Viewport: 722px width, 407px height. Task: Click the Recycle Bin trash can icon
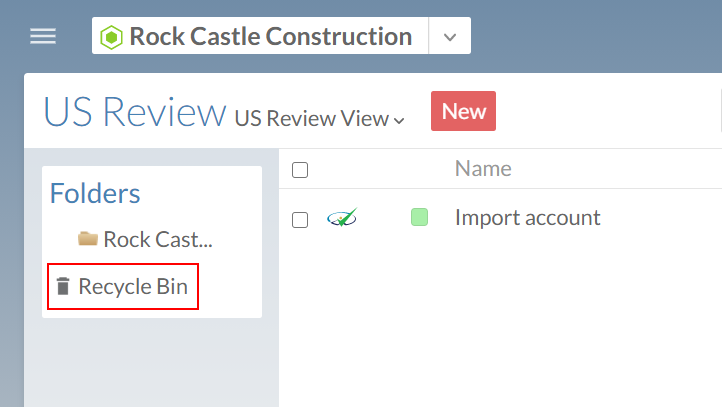click(x=63, y=287)
